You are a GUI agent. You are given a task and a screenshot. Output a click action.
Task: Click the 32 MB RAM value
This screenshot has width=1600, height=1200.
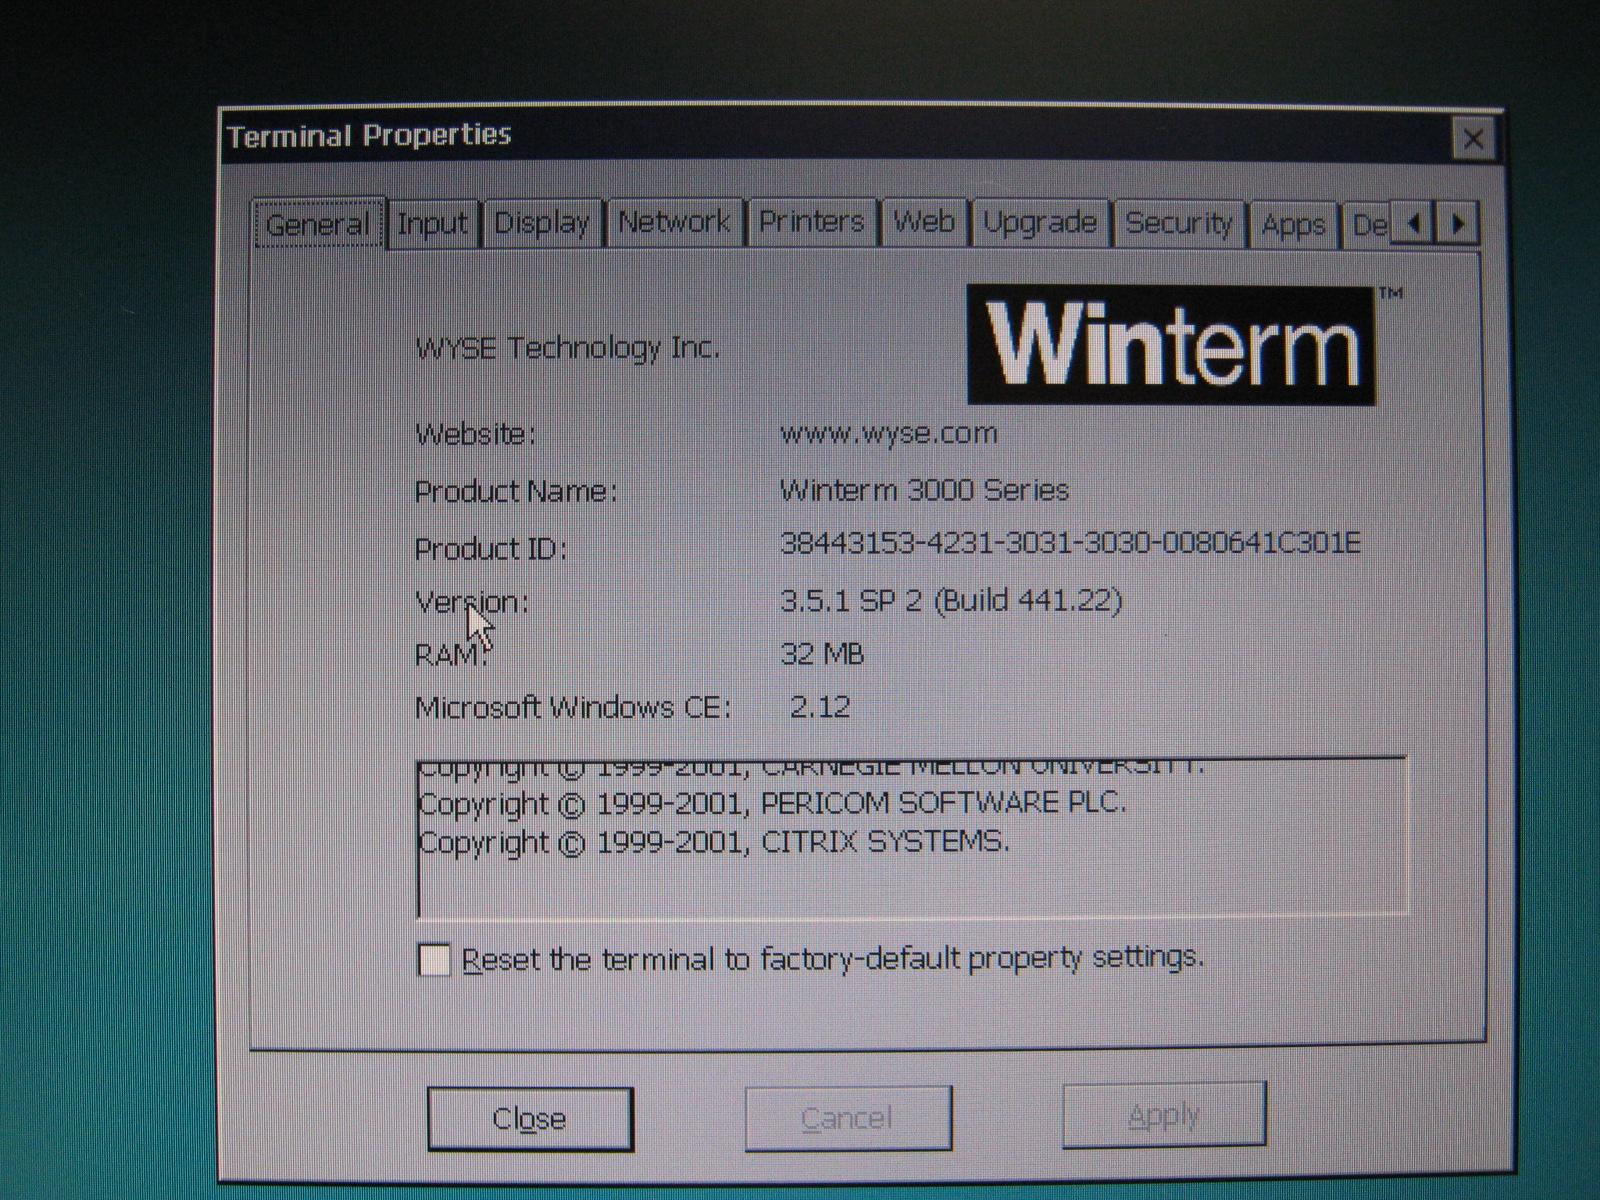tap(822, 654)
